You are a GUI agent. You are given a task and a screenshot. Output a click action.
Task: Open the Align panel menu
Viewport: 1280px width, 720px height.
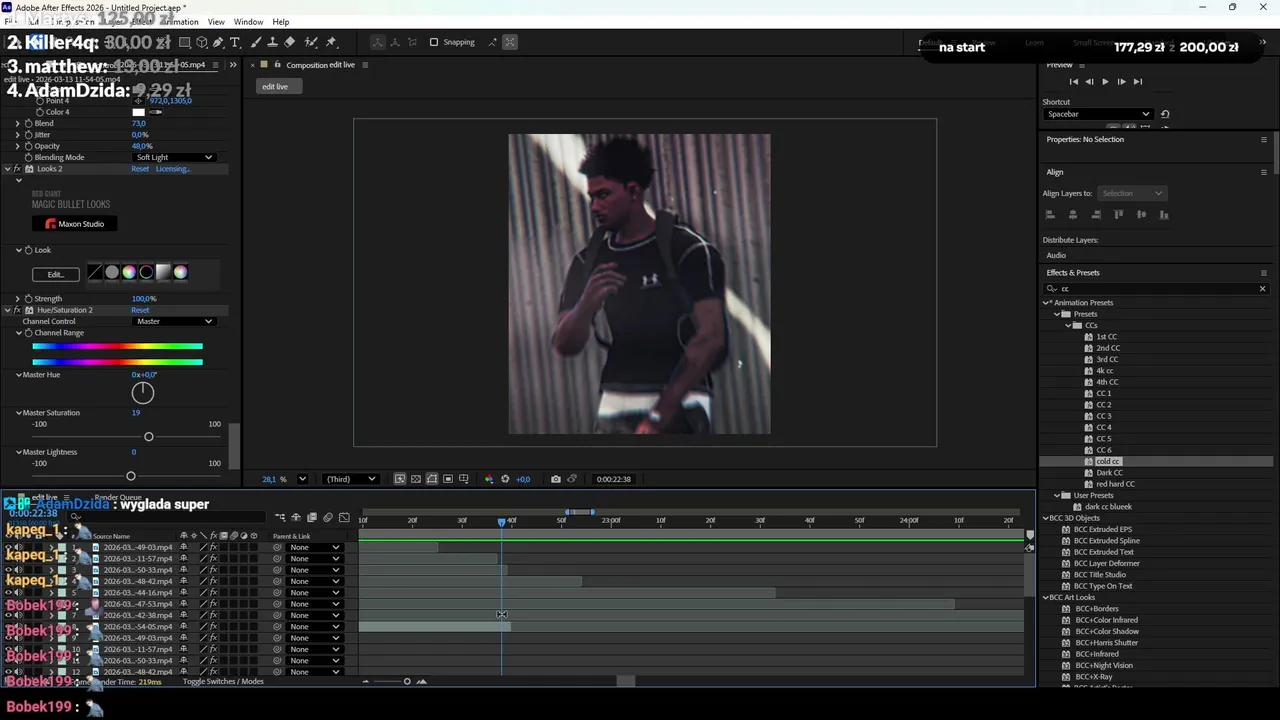1263,172
